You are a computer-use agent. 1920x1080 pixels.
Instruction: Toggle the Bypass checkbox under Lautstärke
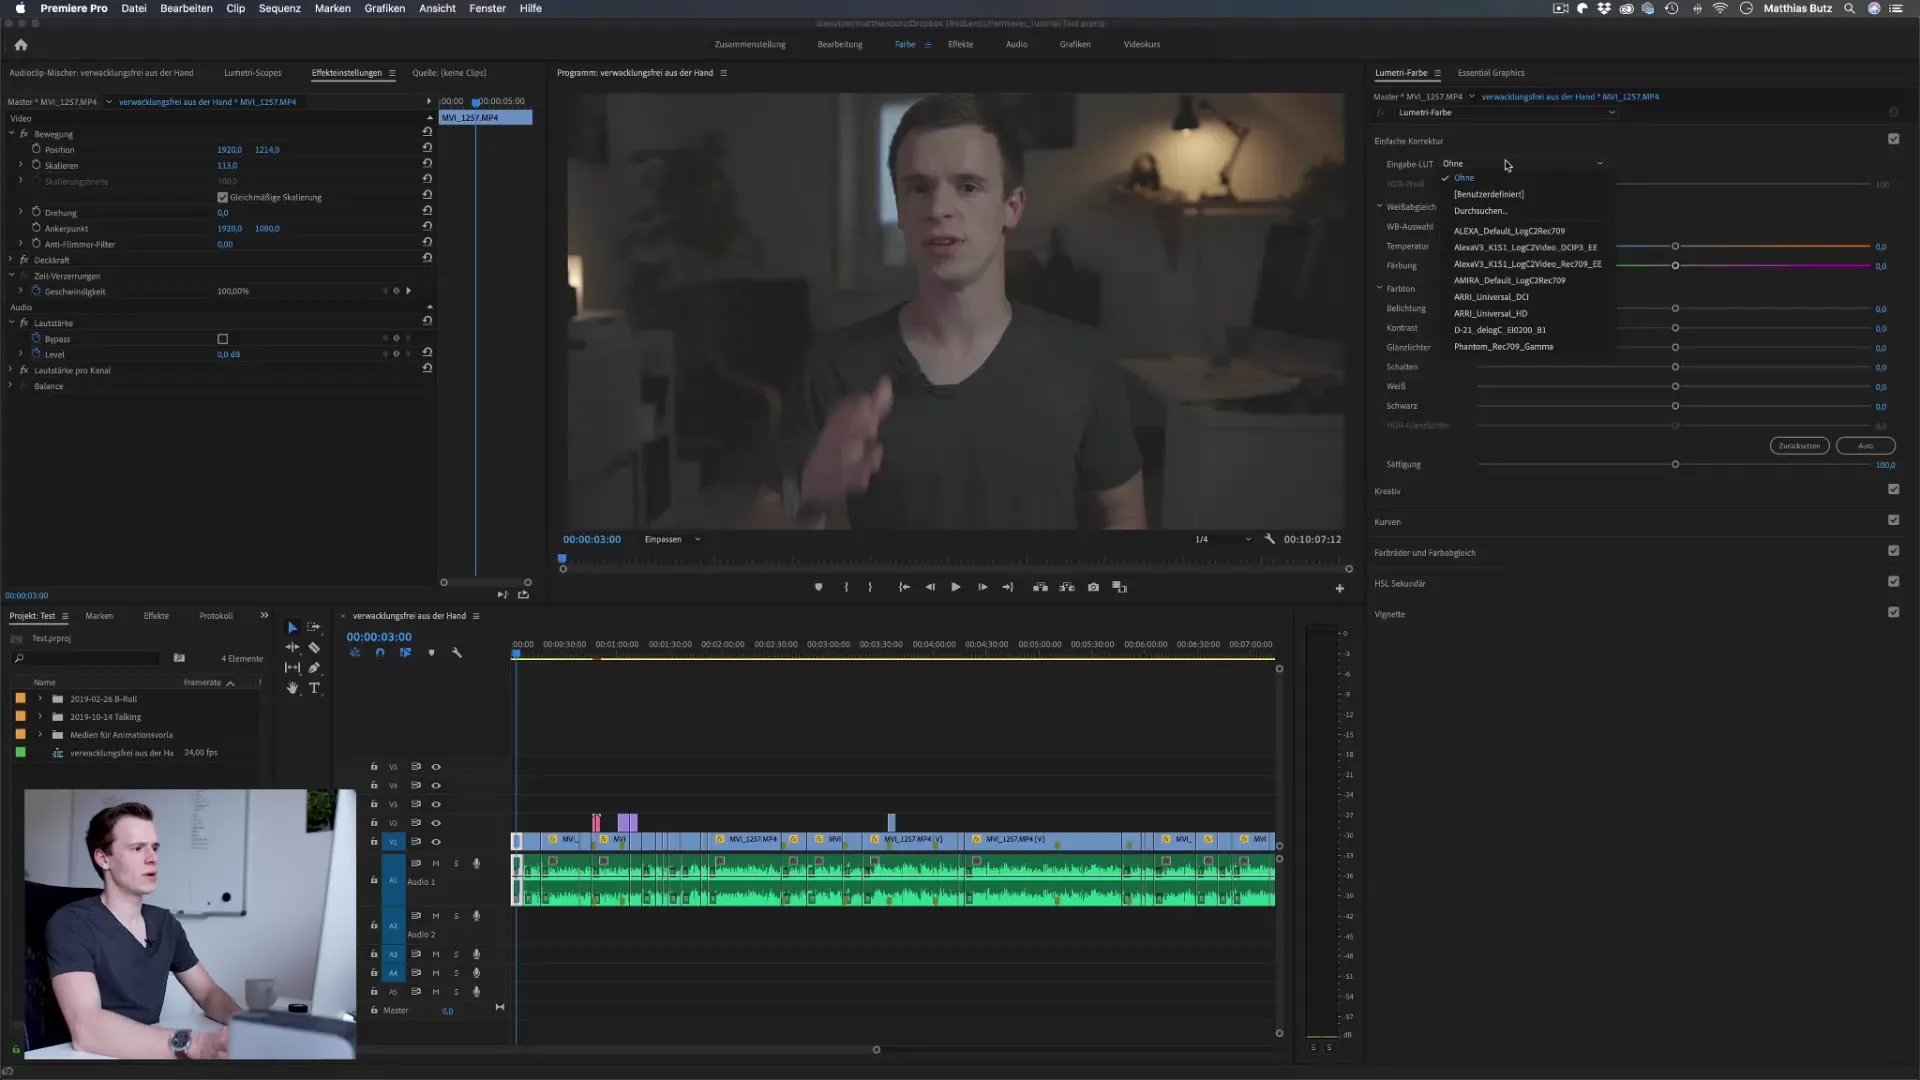(x=223, y=339)
